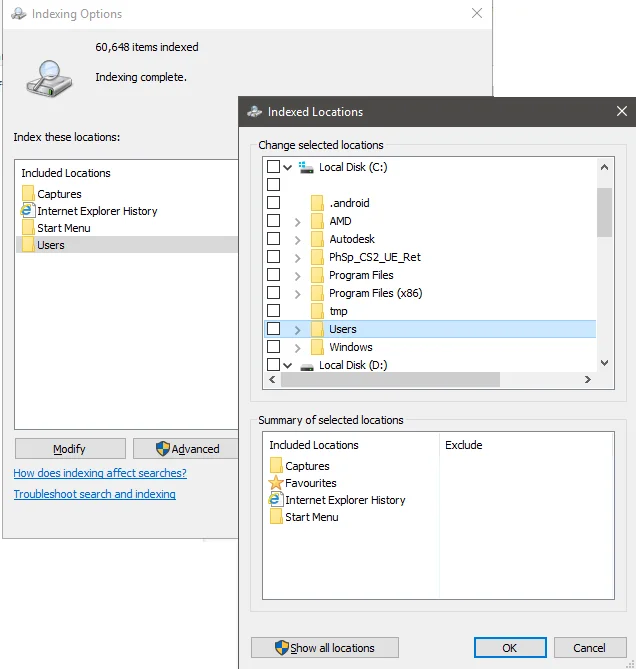
Task: Click the Program Files folder icon
Action: click(317, 275)
